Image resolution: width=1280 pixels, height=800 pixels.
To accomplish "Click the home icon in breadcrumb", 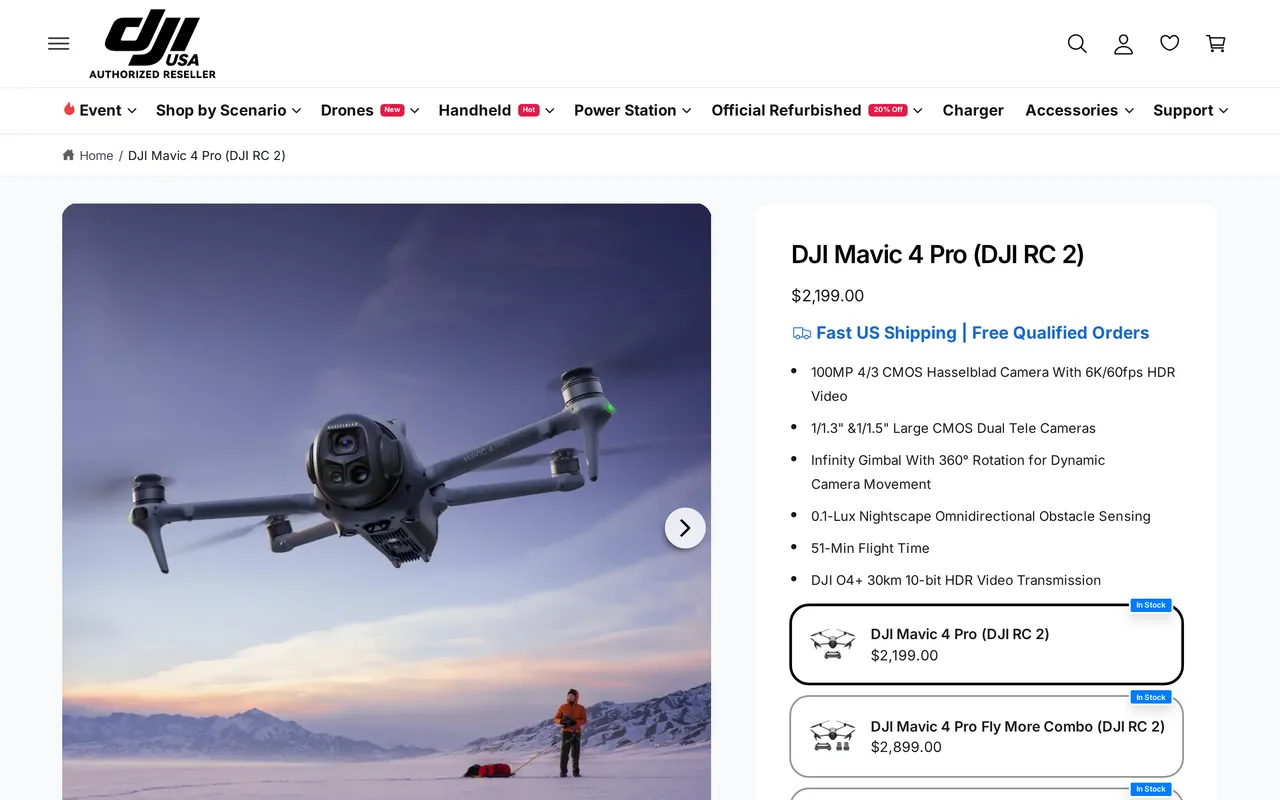I will 68,155.
